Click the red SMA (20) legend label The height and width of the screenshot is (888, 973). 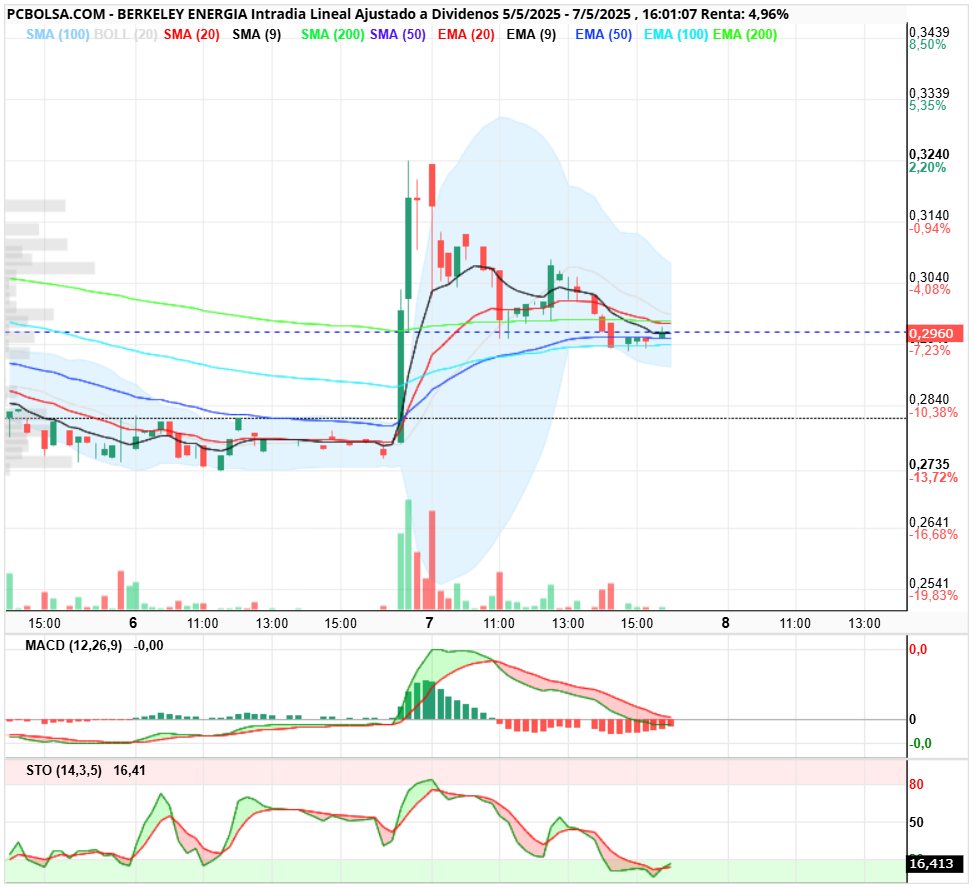tap(192, 35)
